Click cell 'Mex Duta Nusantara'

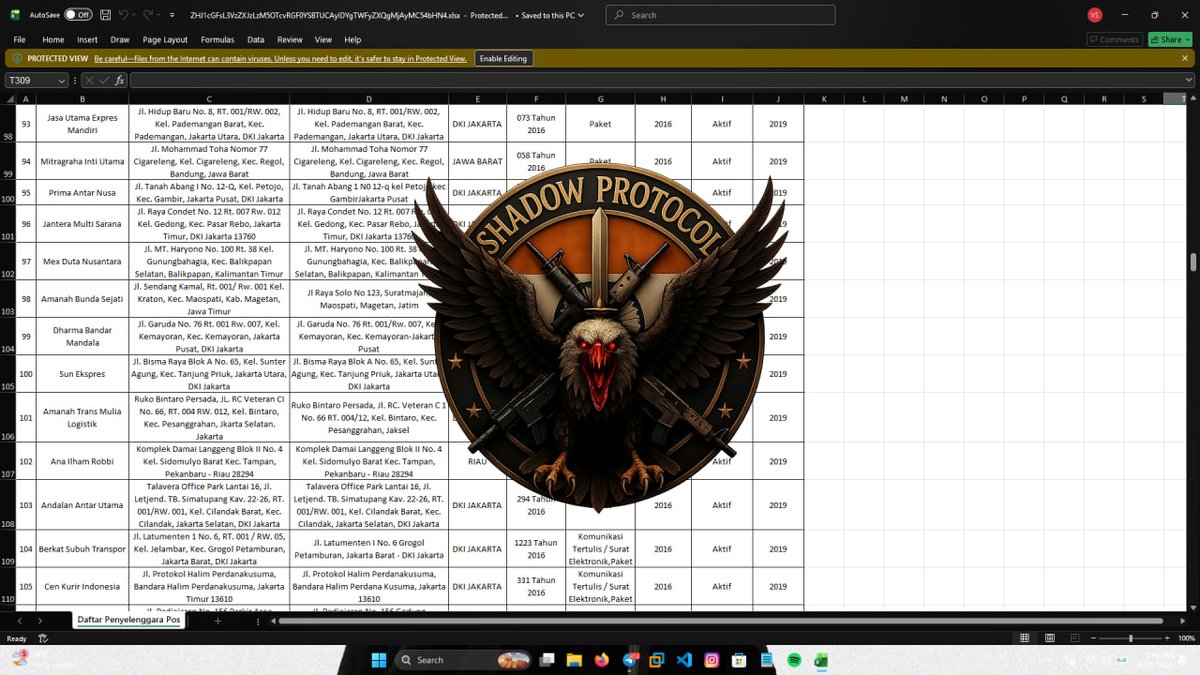pos(83,261)
